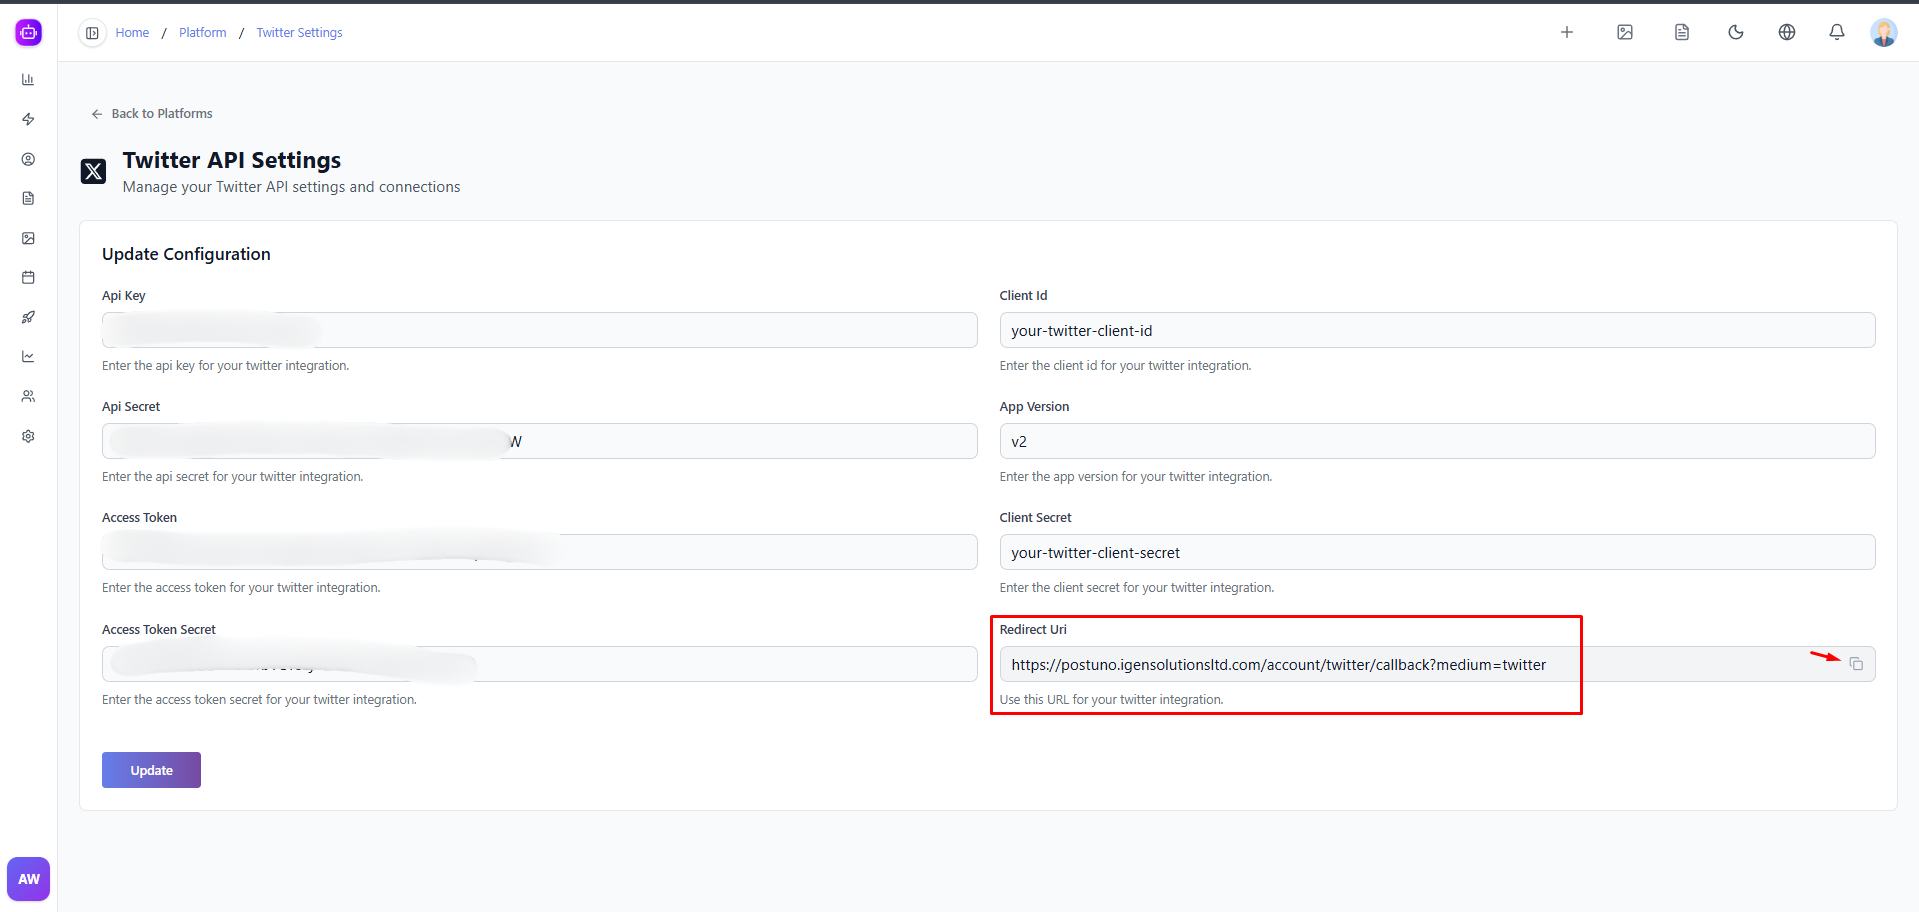Toggle the sidebar panel icon

pyautogui.click(x=92, y=33)
